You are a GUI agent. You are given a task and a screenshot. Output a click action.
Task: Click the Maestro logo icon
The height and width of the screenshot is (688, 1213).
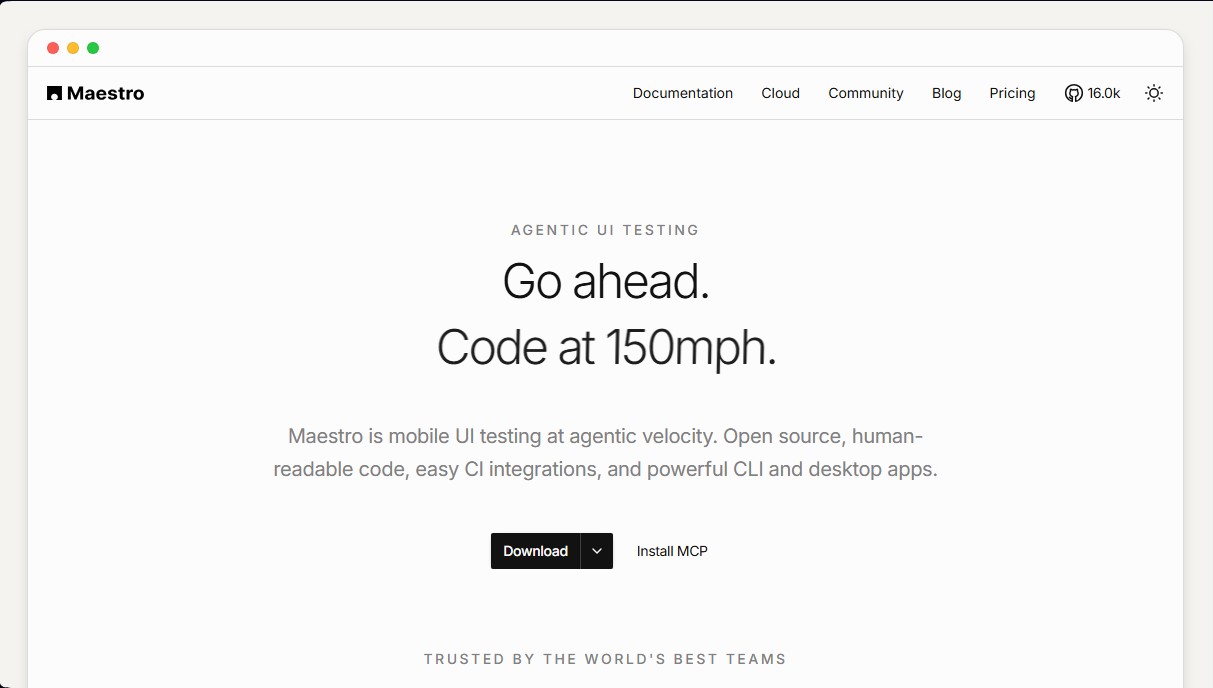(x=54, y=93)
